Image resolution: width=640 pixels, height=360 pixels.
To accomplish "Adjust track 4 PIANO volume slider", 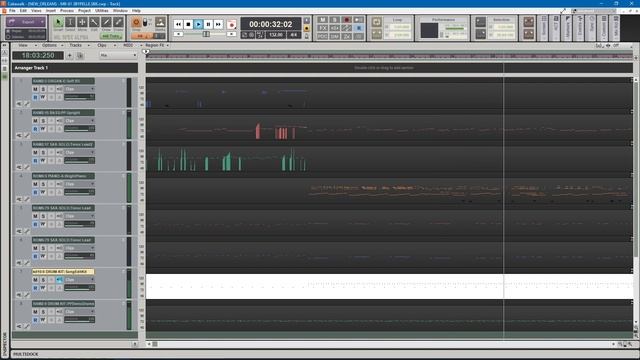I will coord(79,192).
